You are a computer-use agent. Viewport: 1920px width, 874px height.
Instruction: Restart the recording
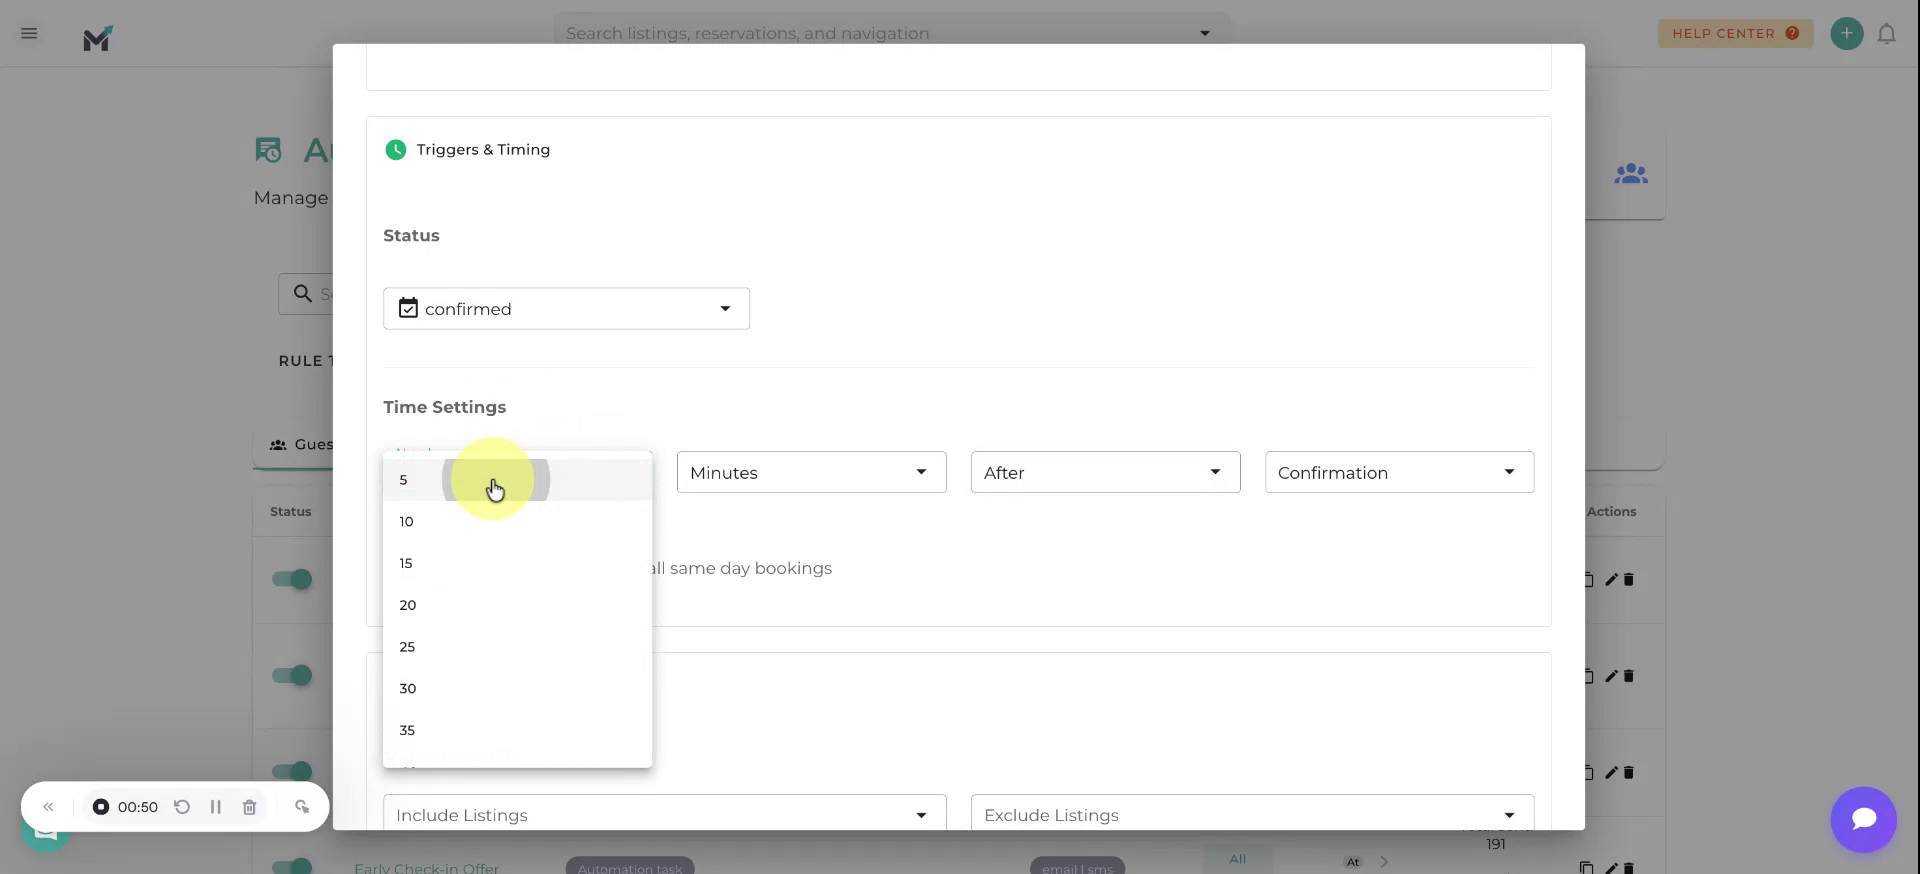[182, 807]
